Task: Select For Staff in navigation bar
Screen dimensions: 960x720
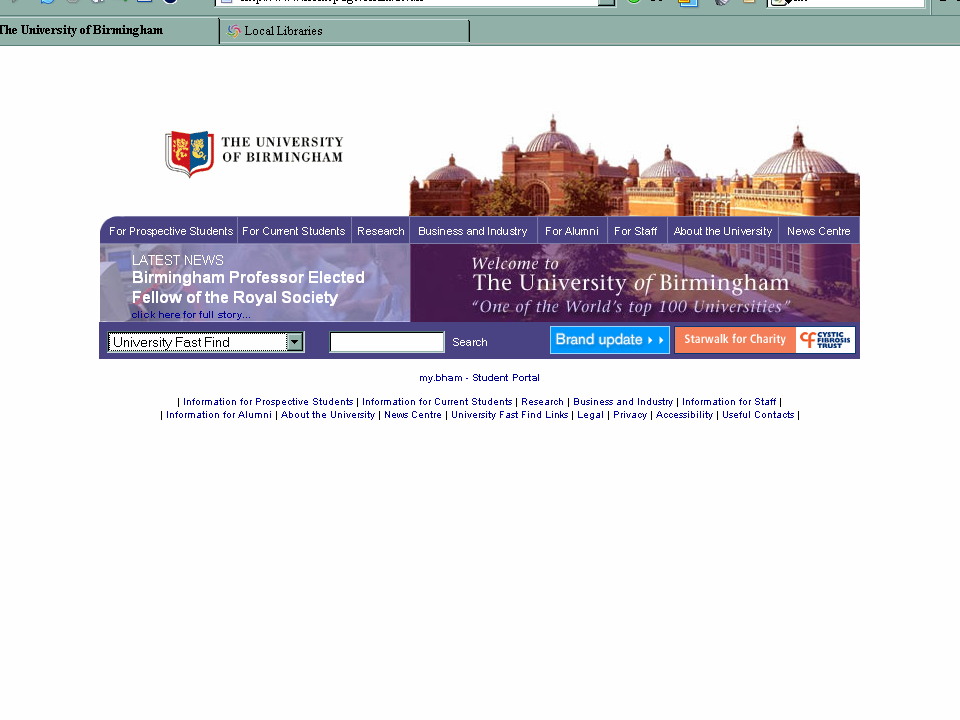Action: [636, 231]
